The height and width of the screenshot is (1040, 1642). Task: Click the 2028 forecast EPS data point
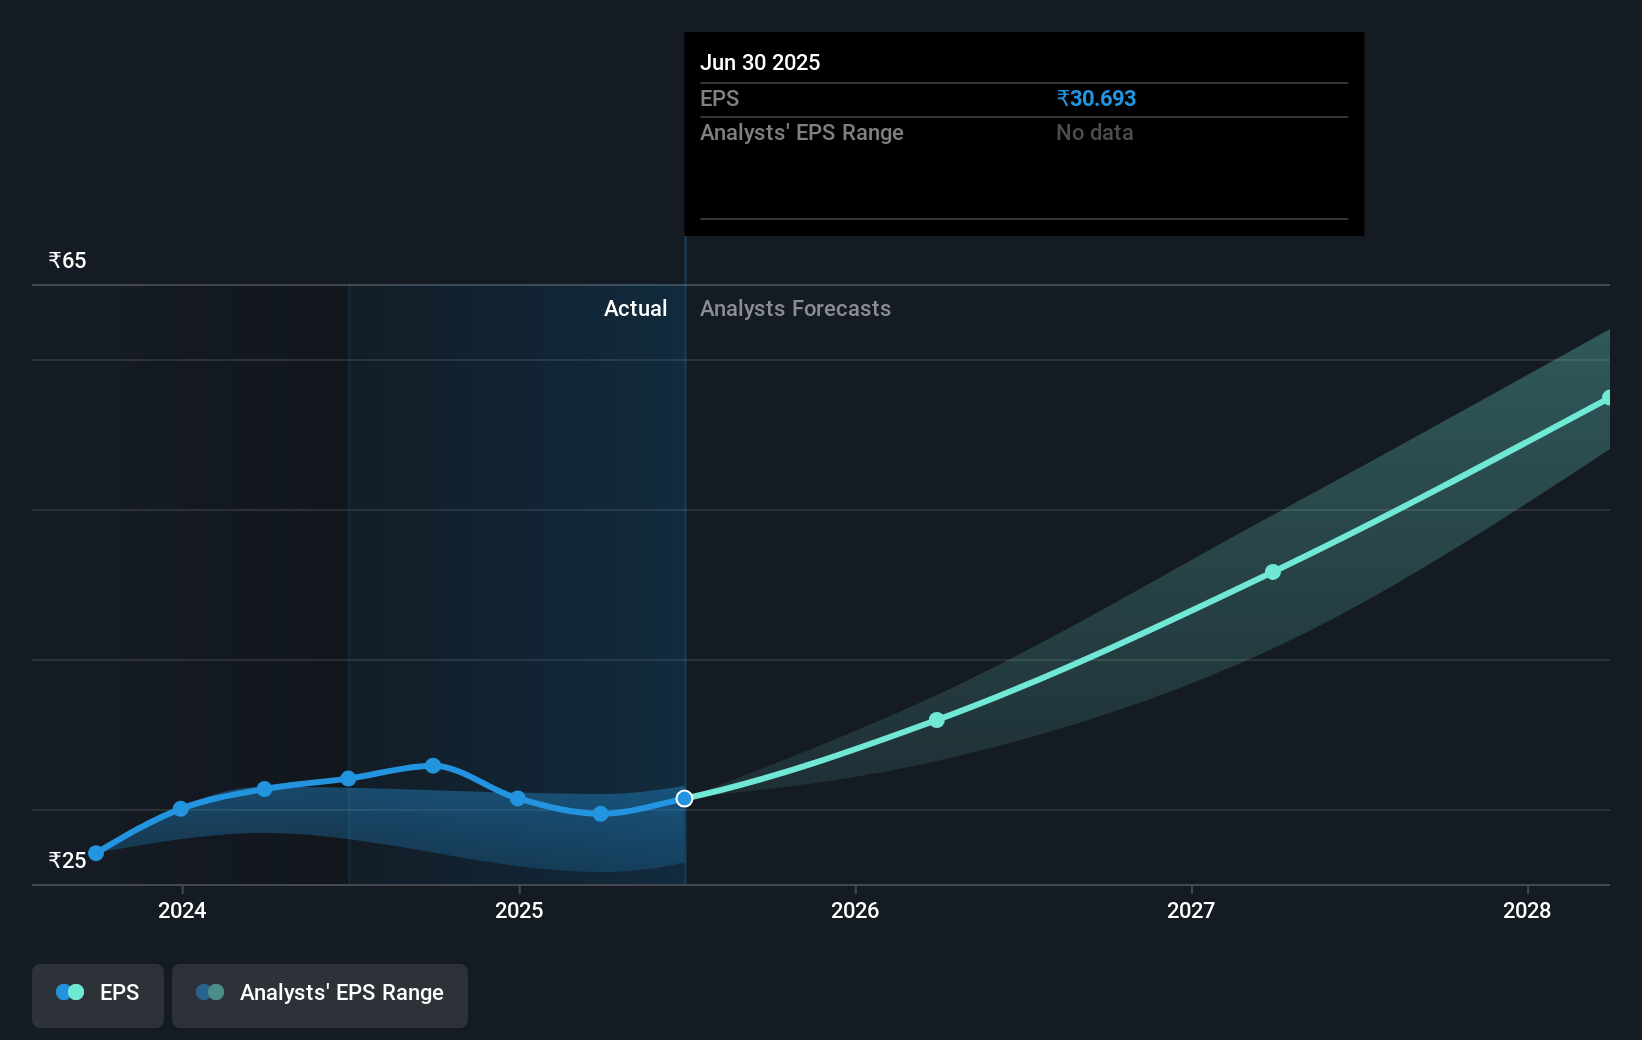point(1608,398)
